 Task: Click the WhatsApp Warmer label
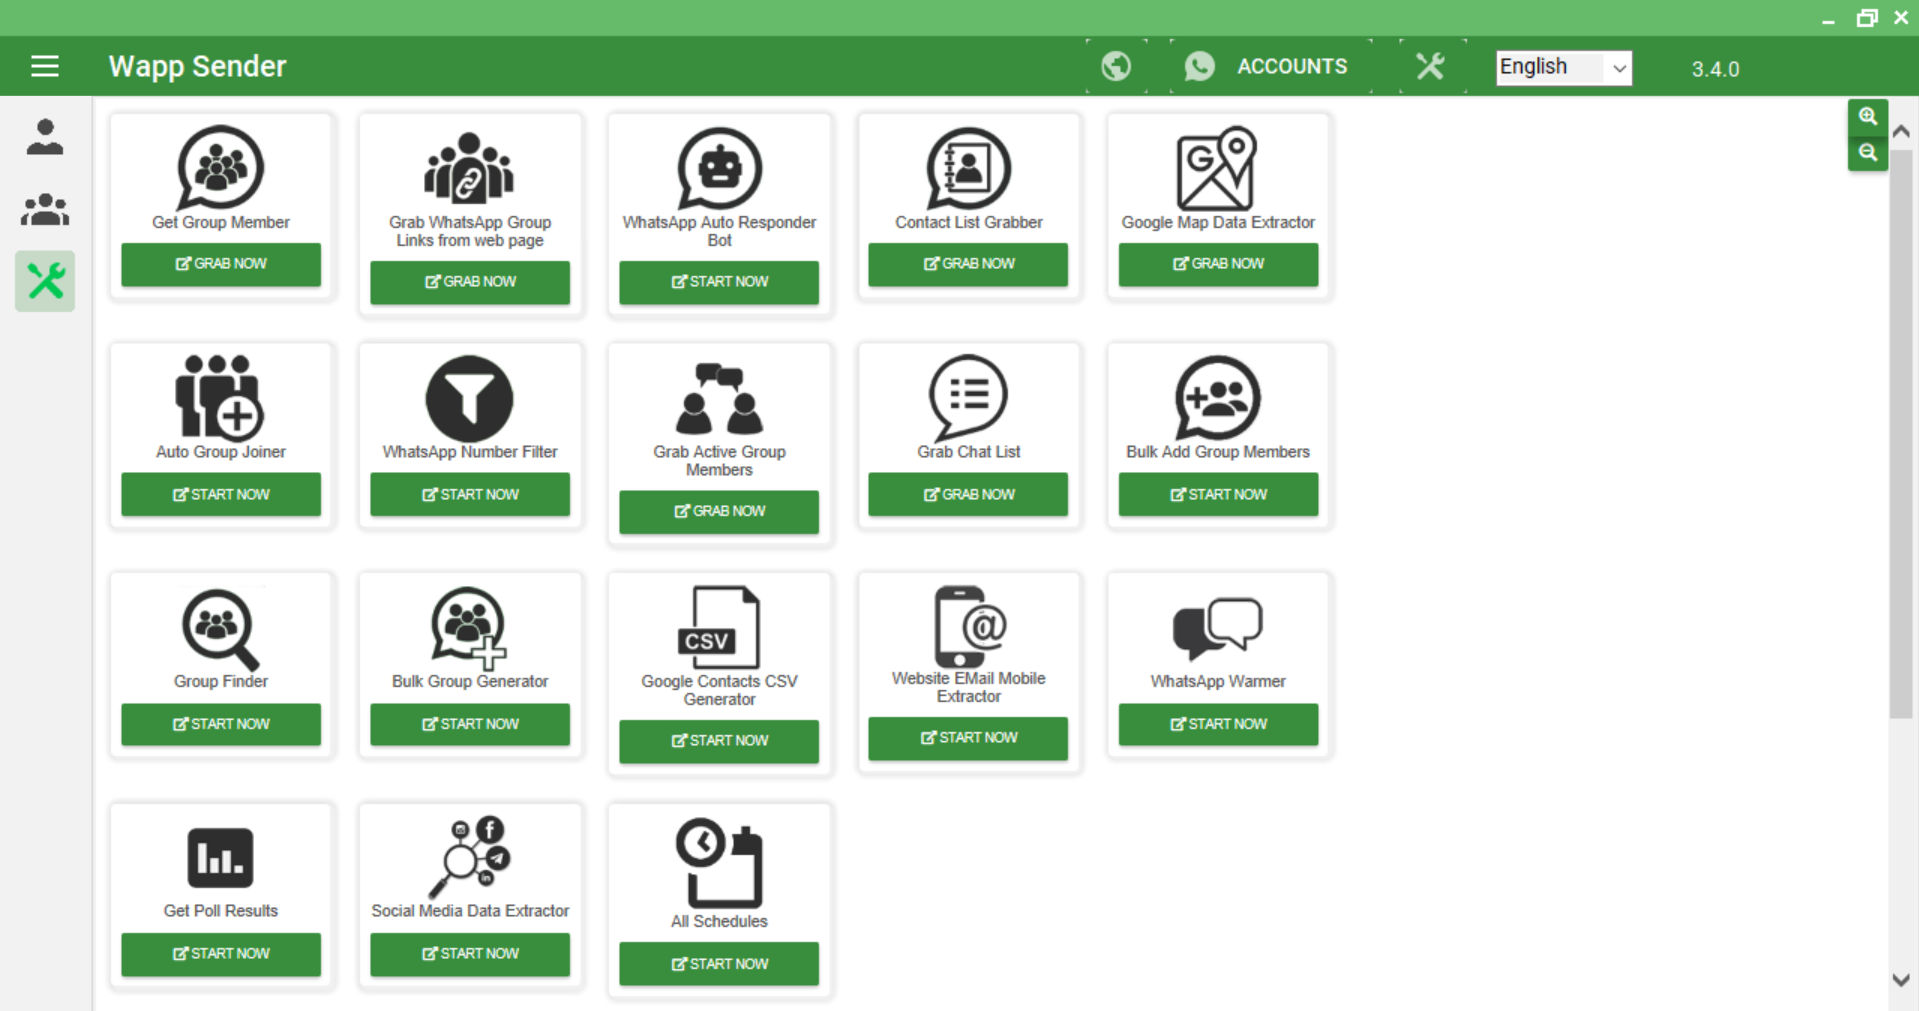point(1217,681)
